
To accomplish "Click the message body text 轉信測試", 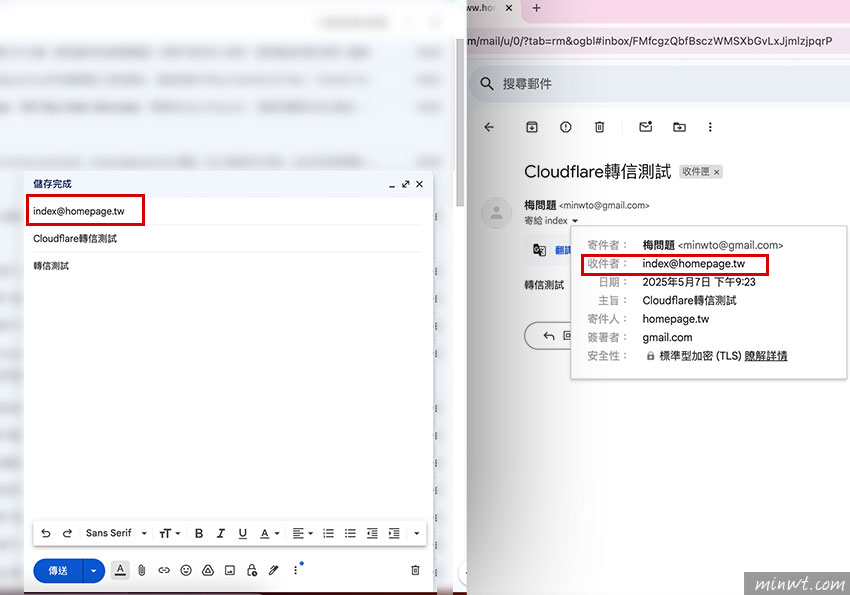I will 51,266.
